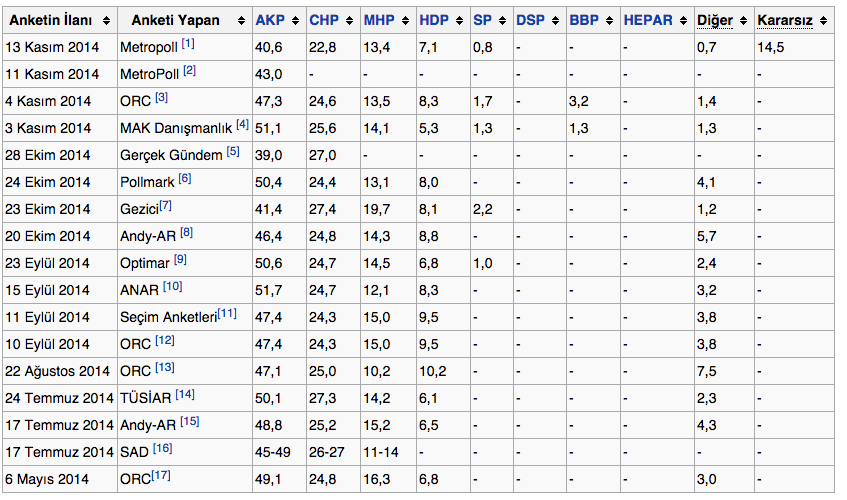Sort by HEPAR column arrow icon

[682, 20]
